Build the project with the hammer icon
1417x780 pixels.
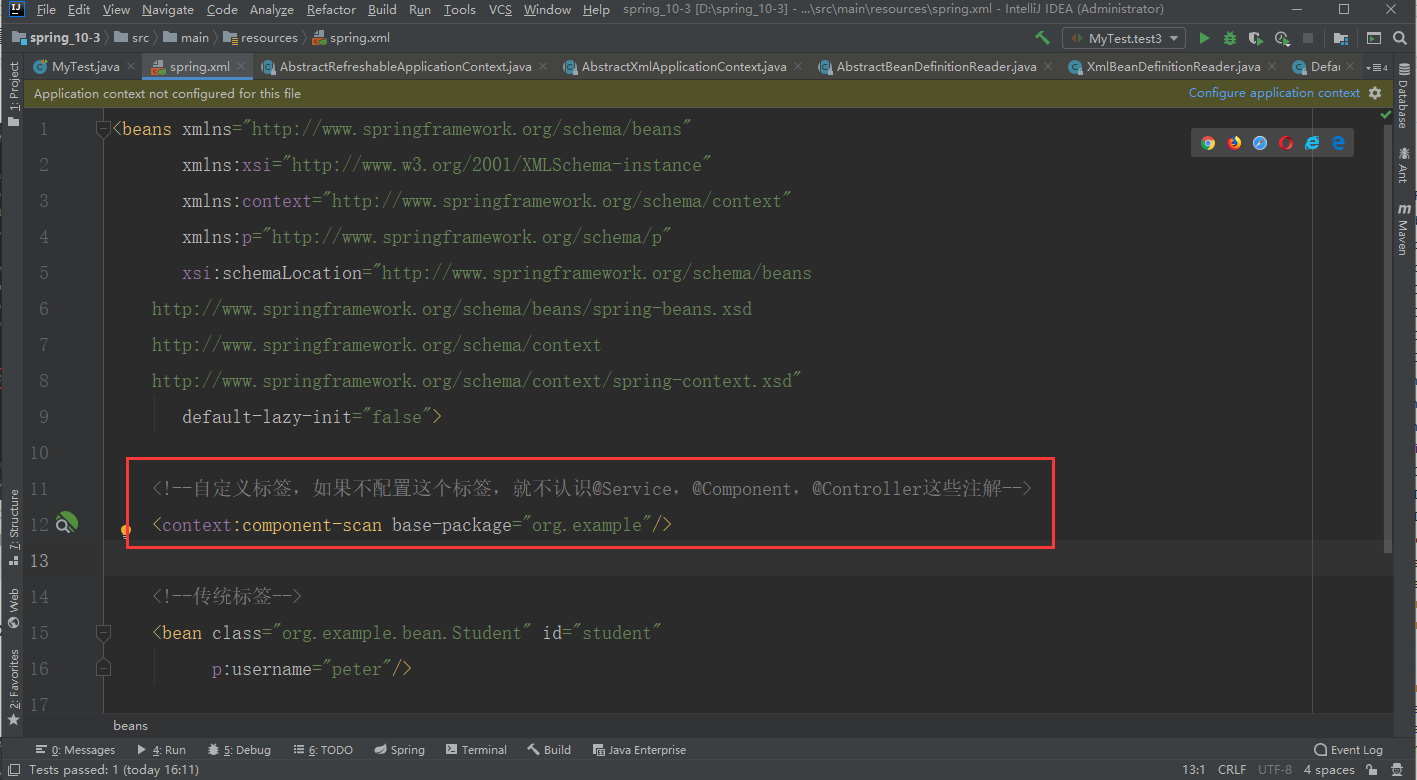(1042, 38)
